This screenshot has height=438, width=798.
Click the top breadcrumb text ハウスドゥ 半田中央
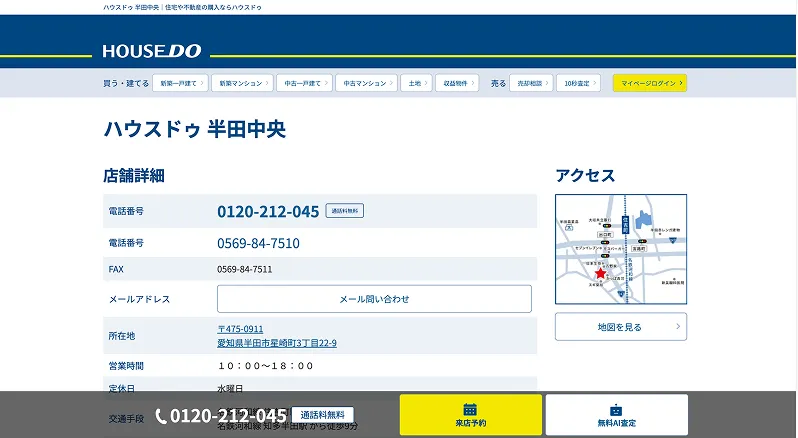point(131,8)
